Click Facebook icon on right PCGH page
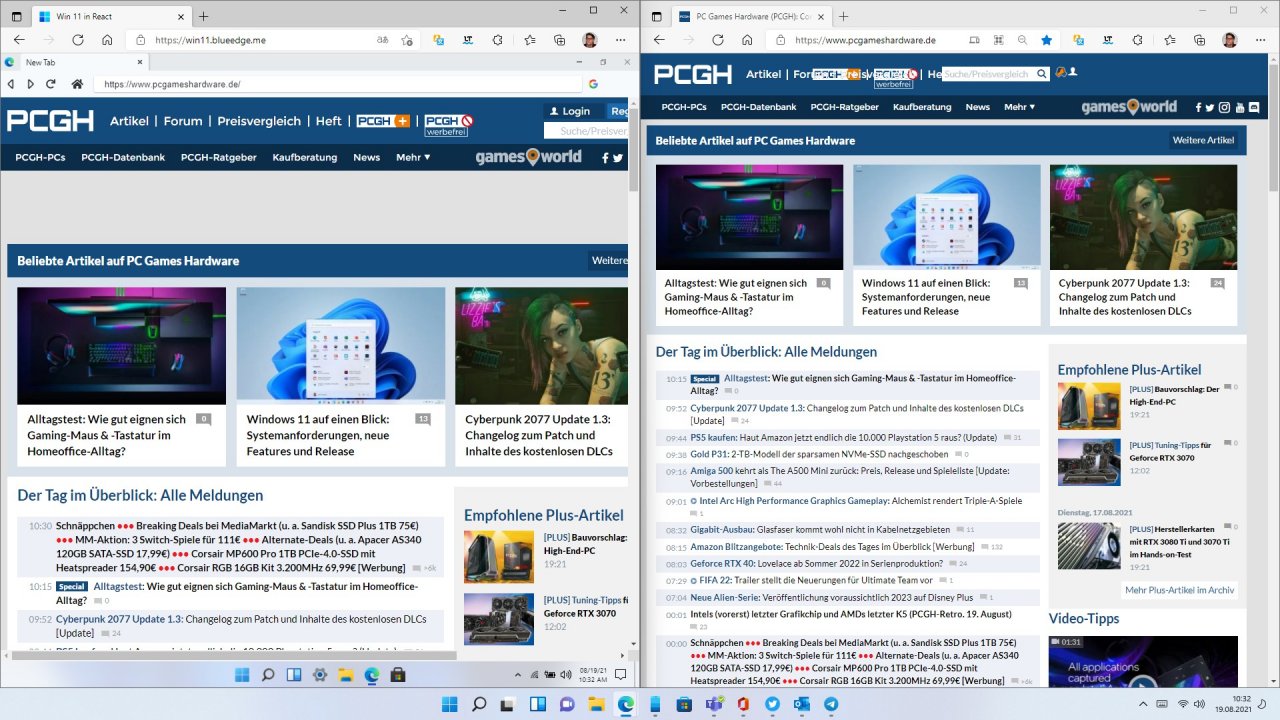Screen dimensions: 1280x720 [1196, 107]
